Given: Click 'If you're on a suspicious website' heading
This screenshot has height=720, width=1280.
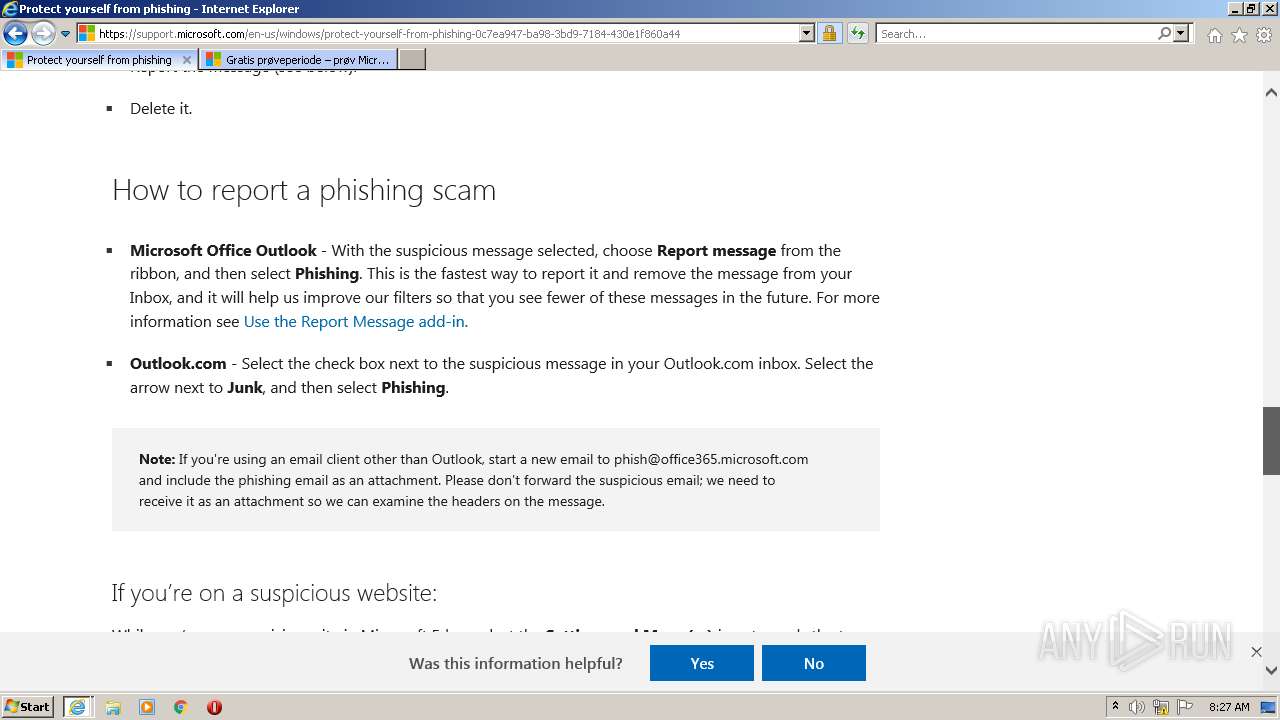Looking at the screenshot, I should [x=274, y=593].
